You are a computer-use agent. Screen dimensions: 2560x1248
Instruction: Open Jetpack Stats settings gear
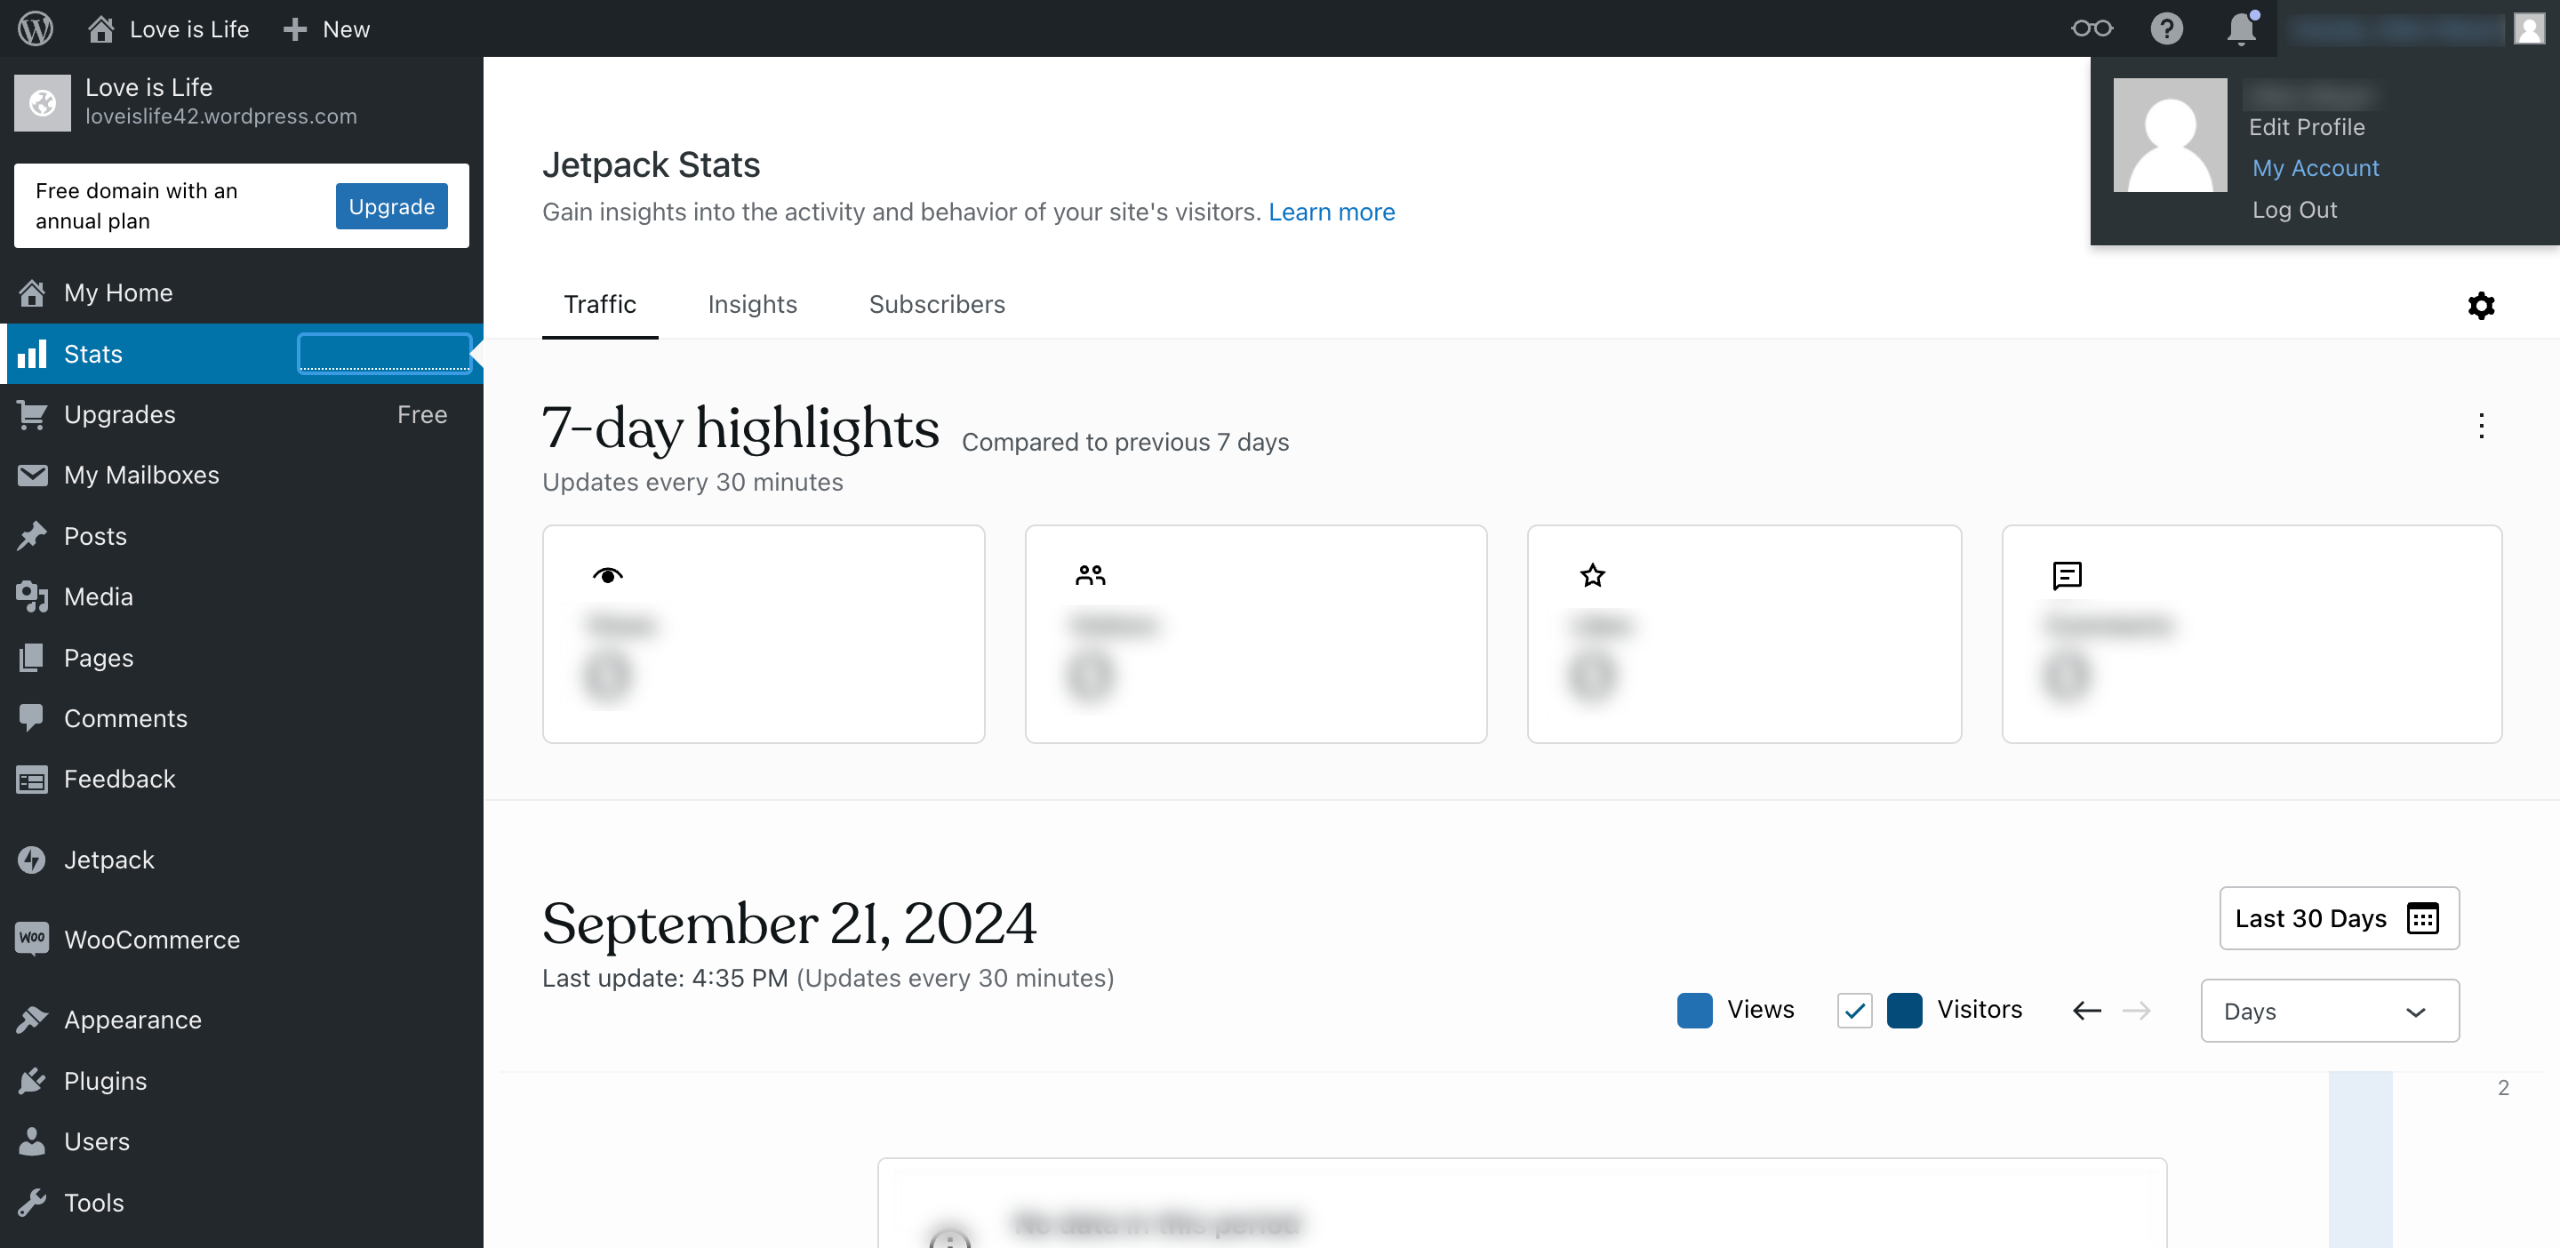coord(2481,305)
